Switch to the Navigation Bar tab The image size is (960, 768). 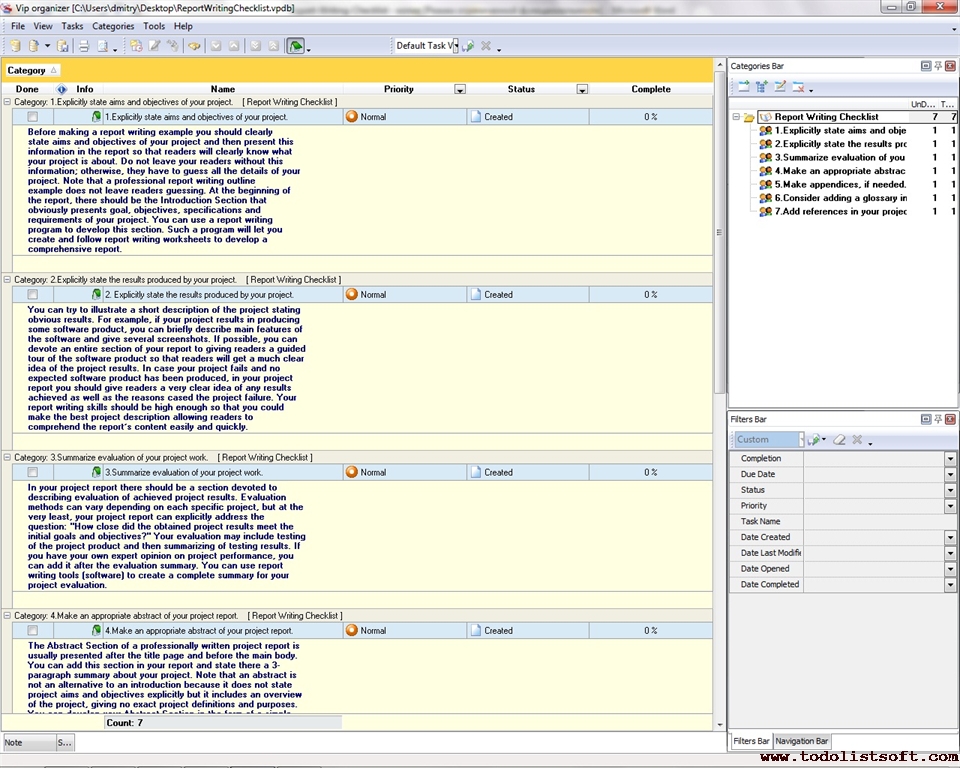[802, 741]
